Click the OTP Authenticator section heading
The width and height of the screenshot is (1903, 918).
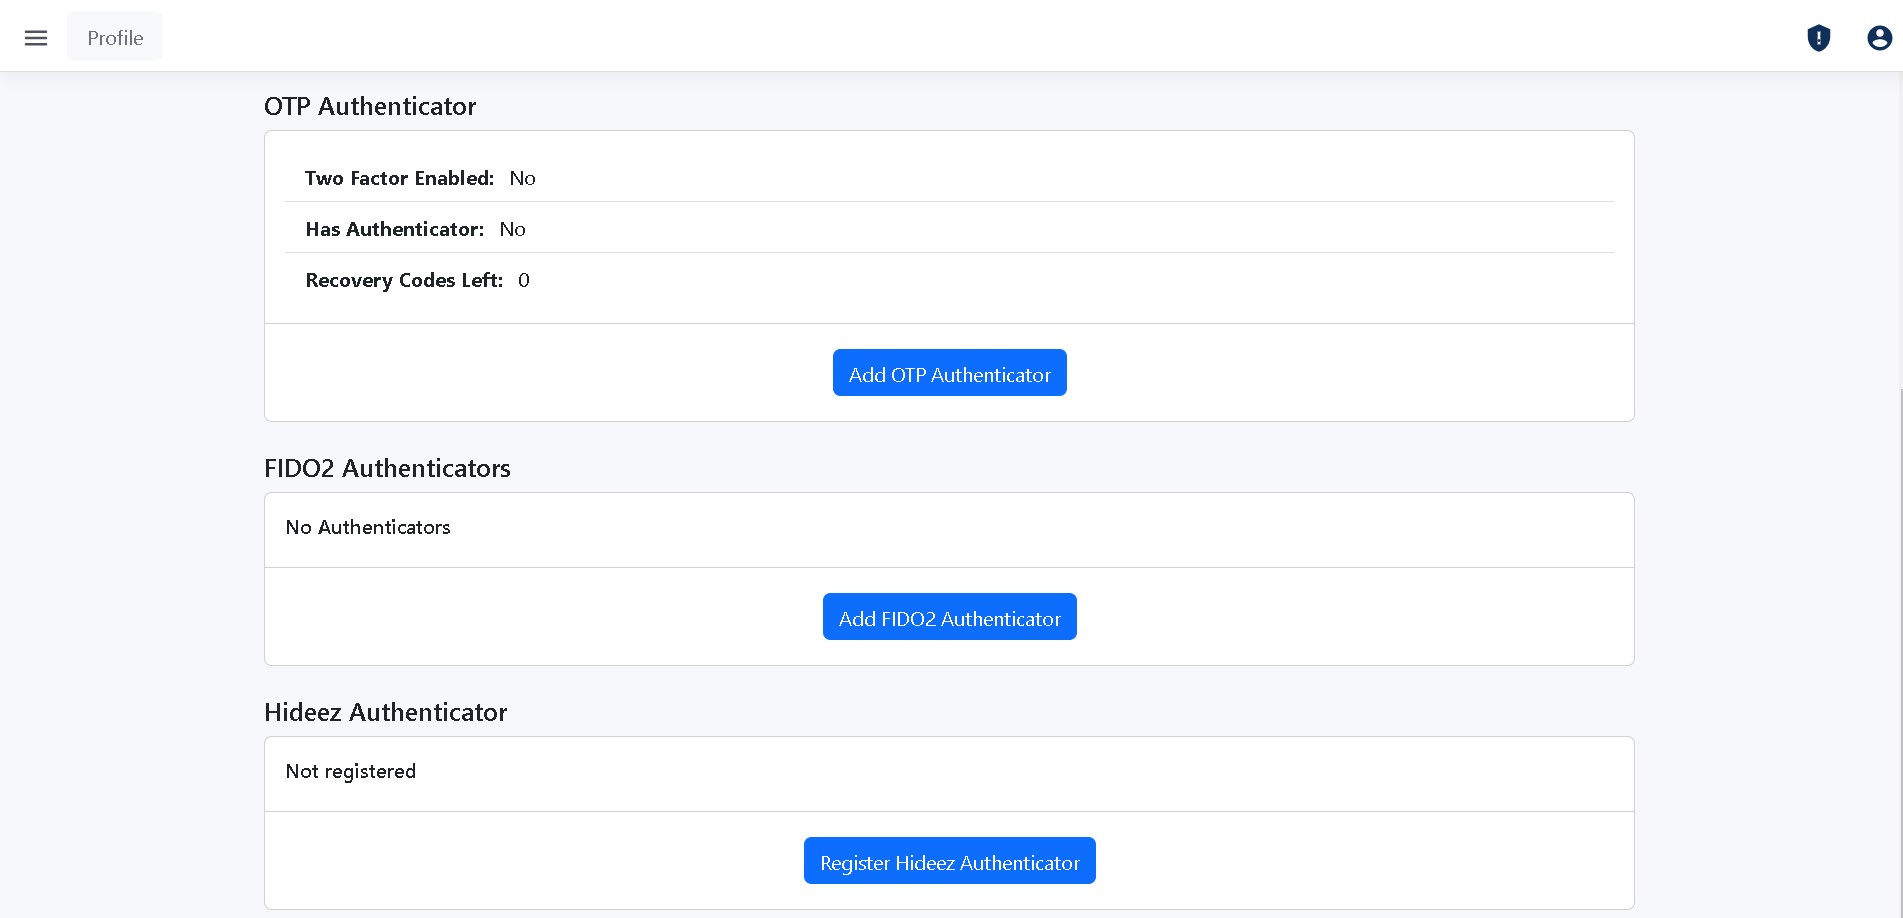point(370,106)
